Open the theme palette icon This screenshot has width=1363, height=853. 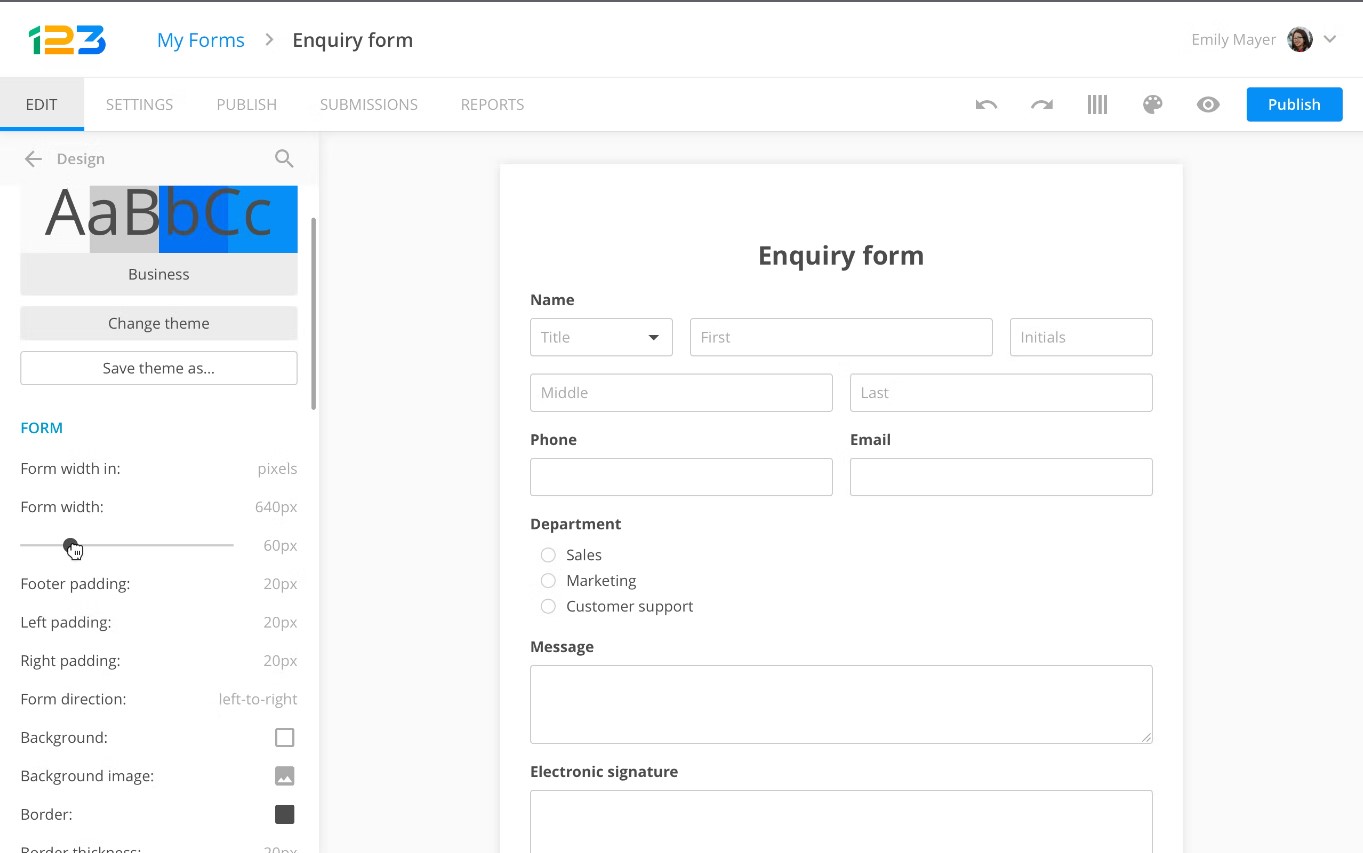point(1152,104)
